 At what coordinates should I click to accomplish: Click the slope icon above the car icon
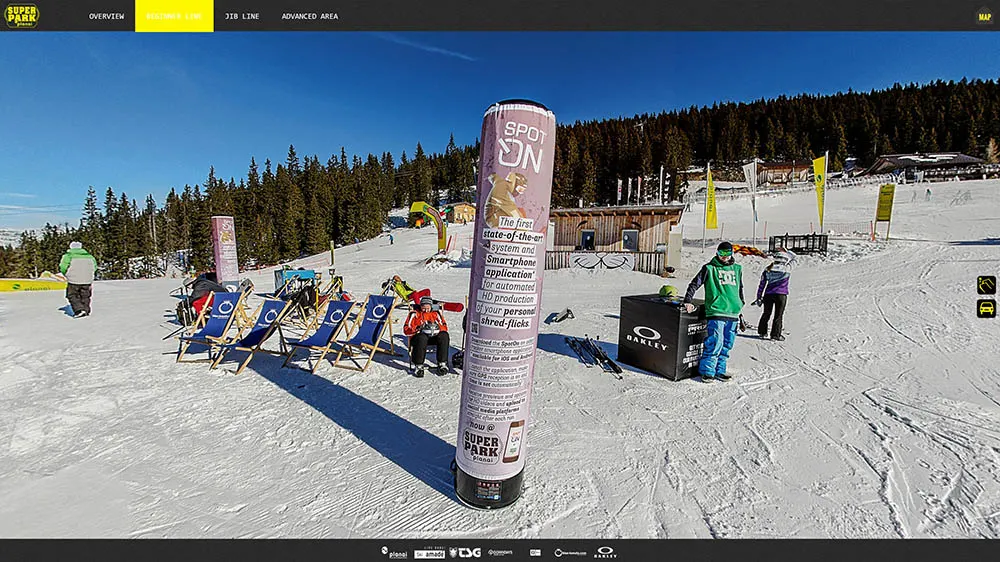click(x=986, y=285)
